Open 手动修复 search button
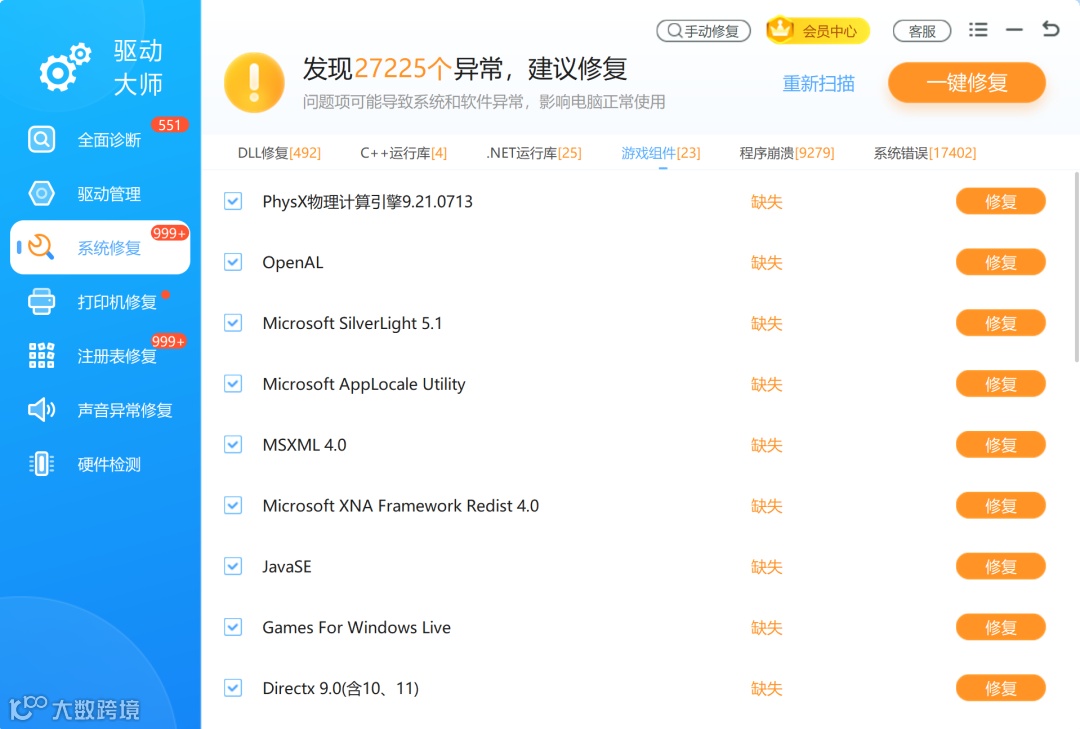Screen dimensions: 1080x729 tap(703, 31)
